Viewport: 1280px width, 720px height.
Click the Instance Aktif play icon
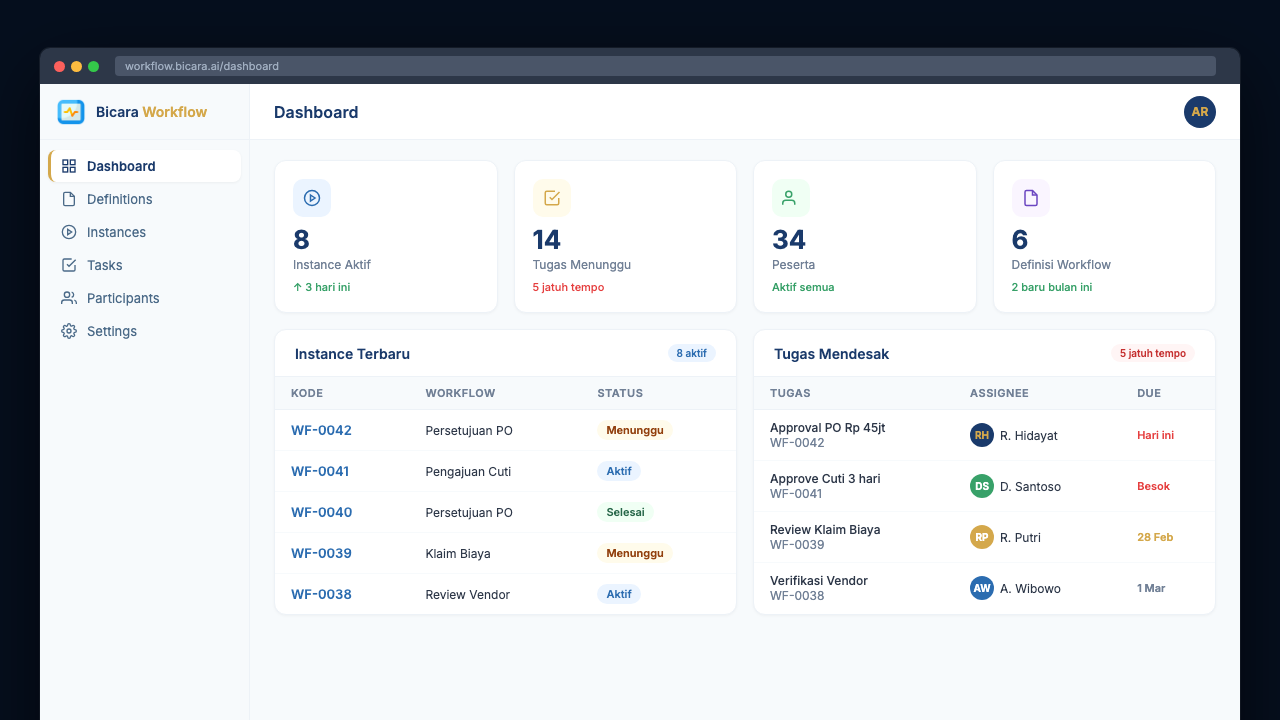311,198
